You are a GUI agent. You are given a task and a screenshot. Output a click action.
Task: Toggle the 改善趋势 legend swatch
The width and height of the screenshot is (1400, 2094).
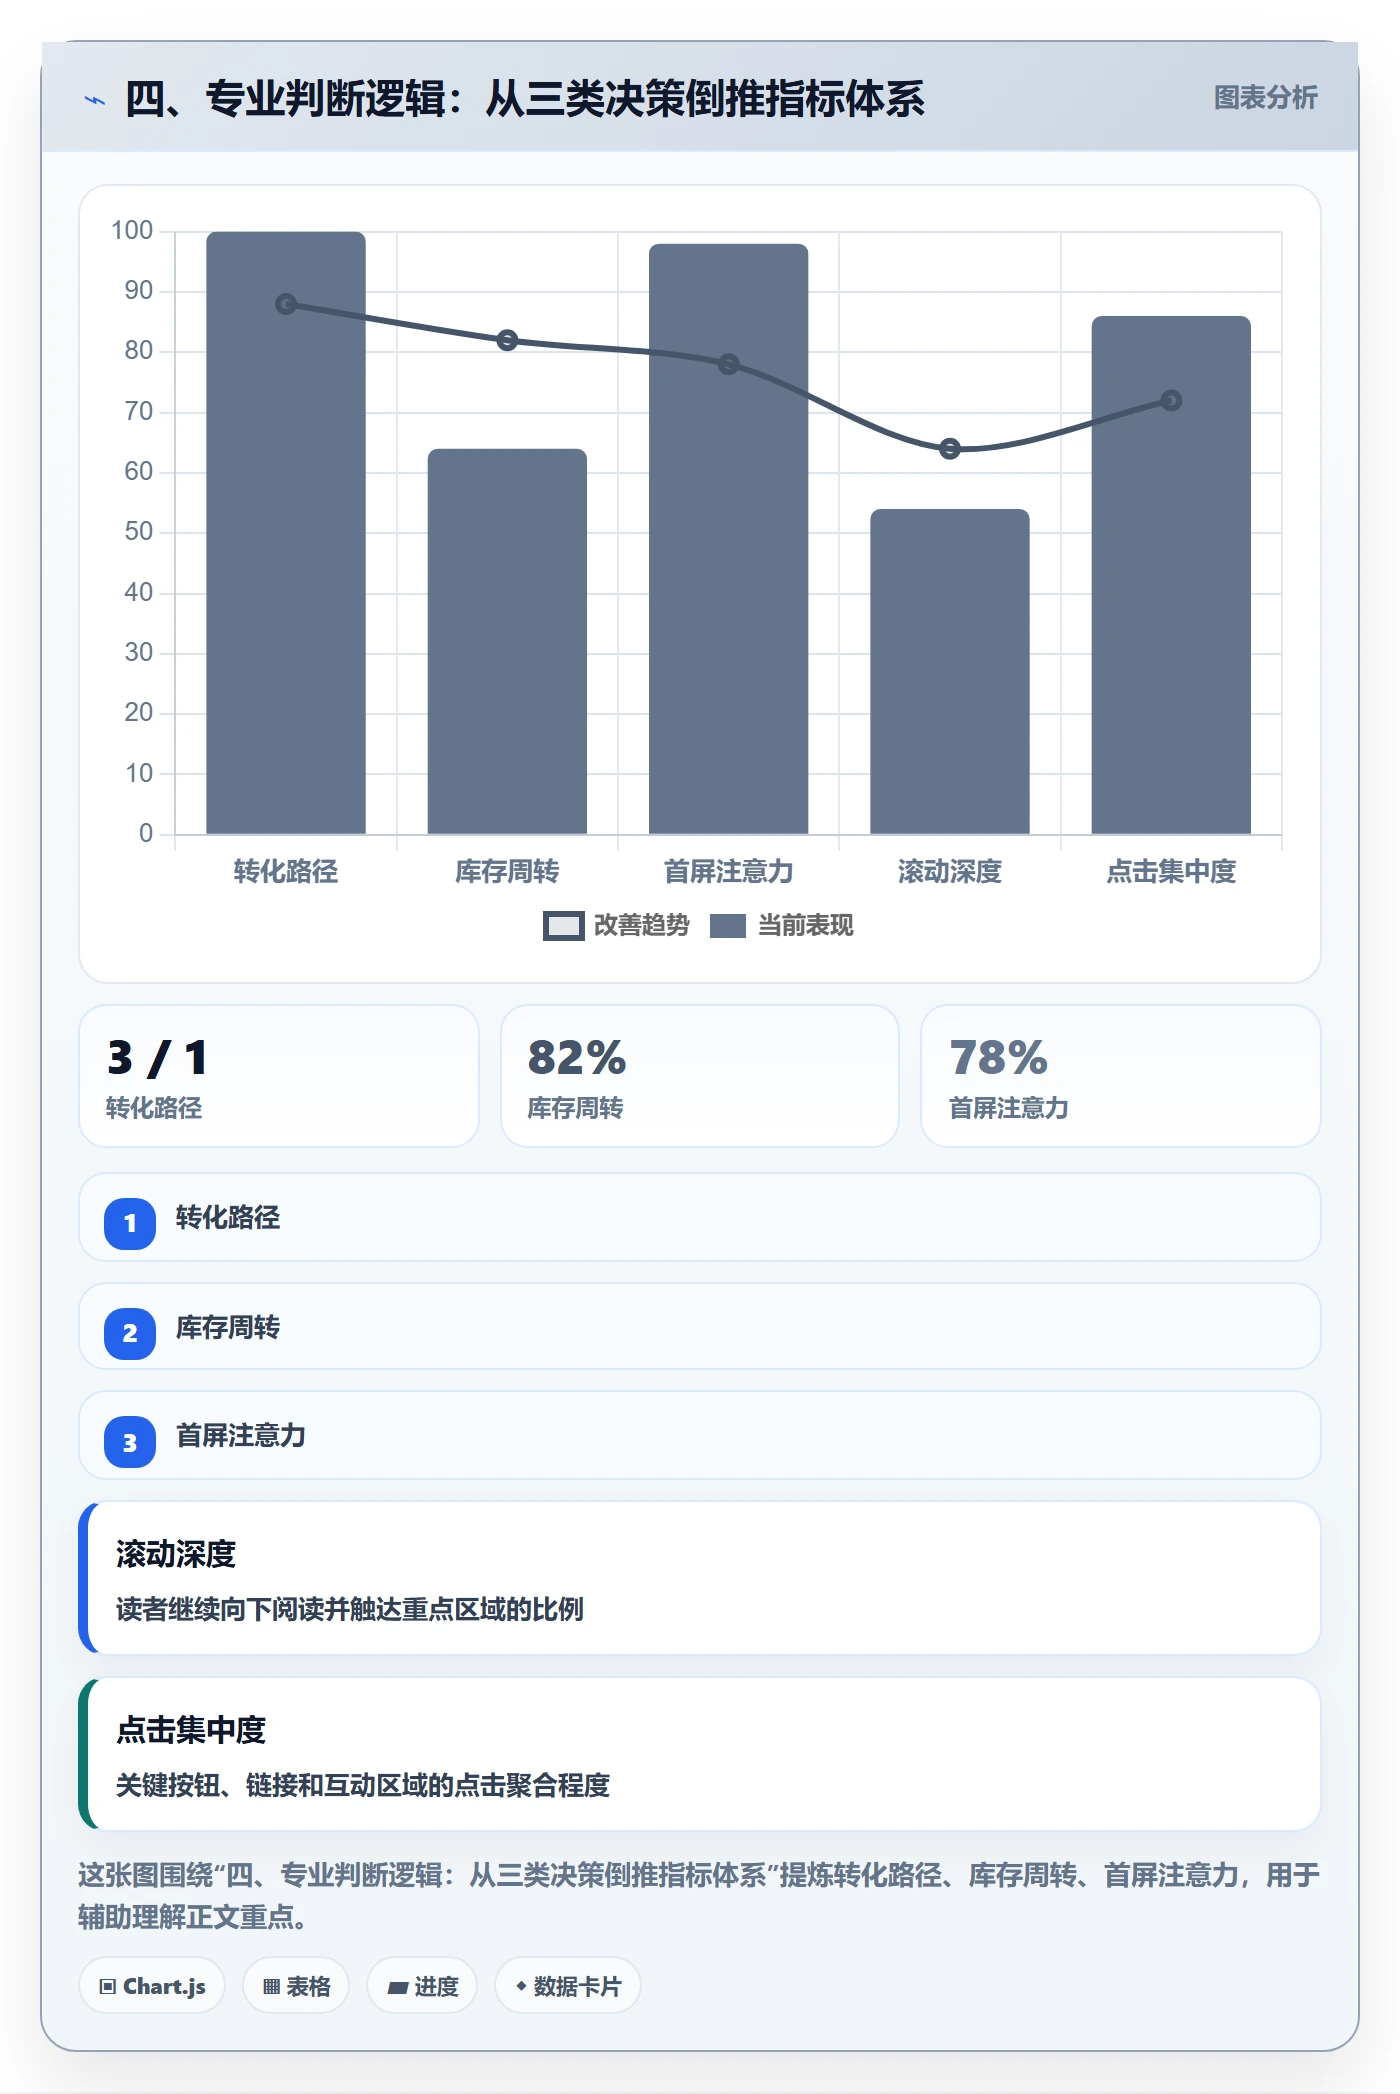click(x=563, y=926)
